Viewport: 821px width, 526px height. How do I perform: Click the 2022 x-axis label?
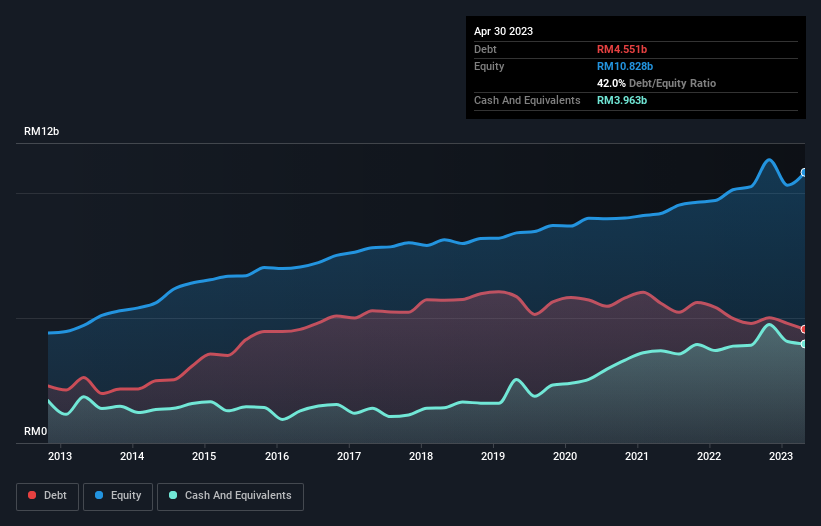click(709, 456)
